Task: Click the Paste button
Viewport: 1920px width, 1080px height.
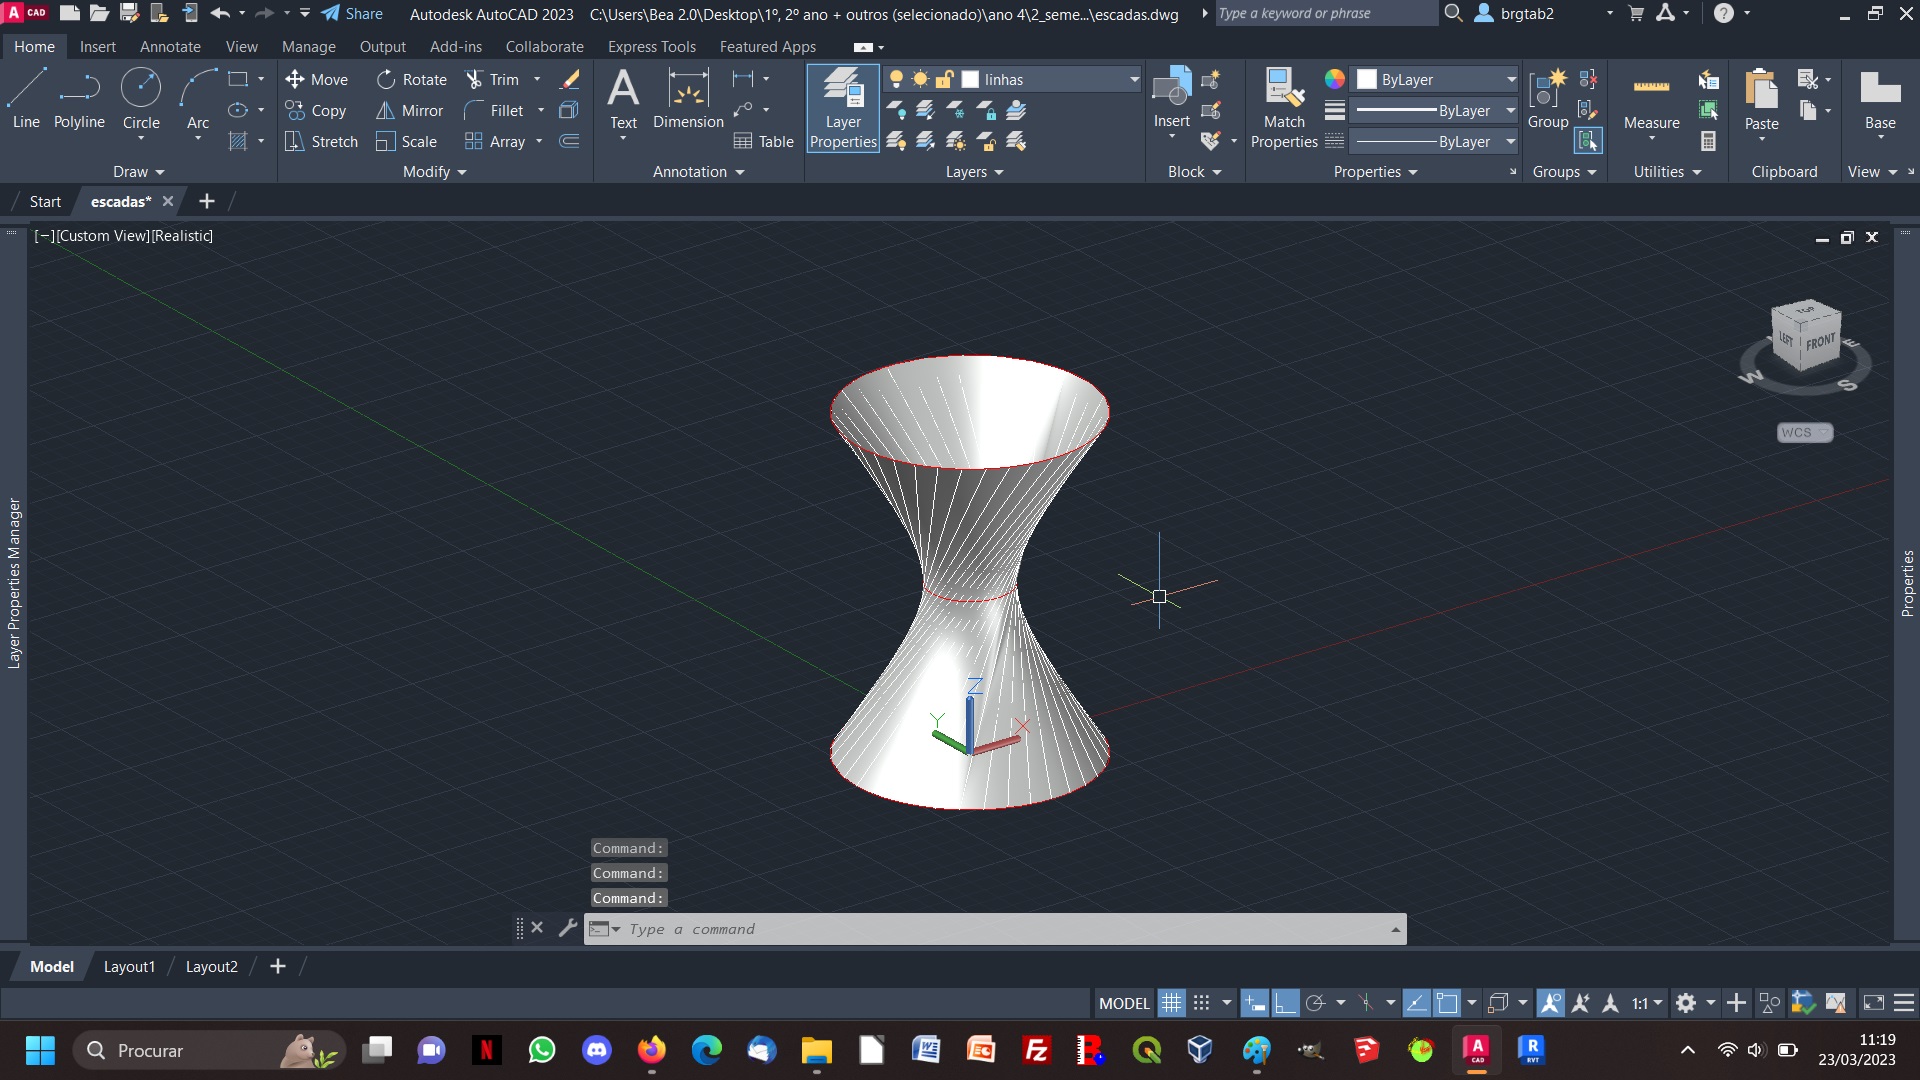Action: point(1761,100)
